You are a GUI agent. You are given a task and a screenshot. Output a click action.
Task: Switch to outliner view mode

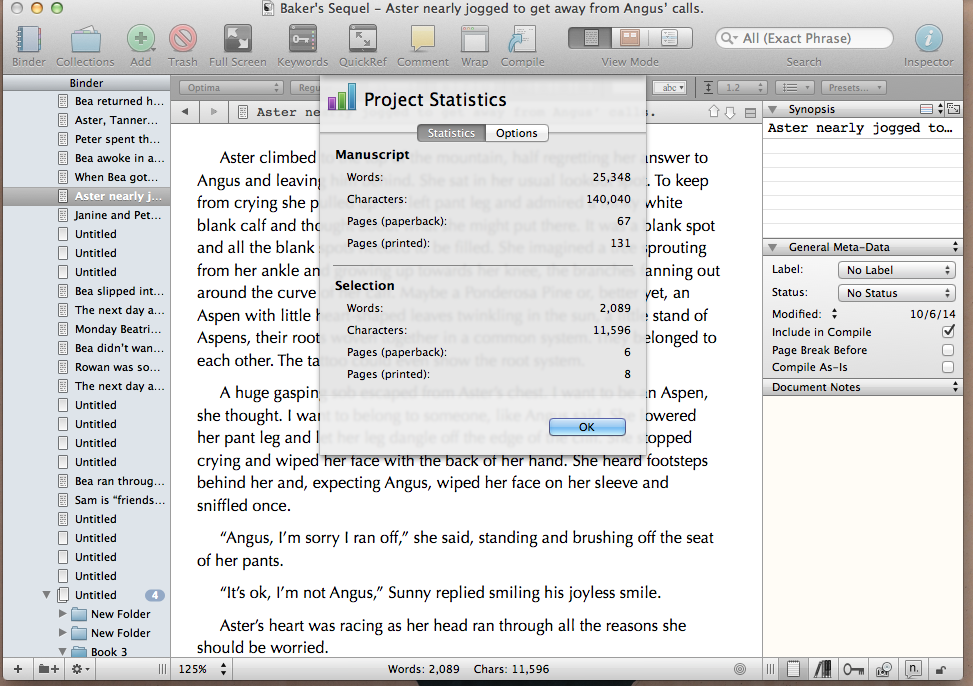670,38
